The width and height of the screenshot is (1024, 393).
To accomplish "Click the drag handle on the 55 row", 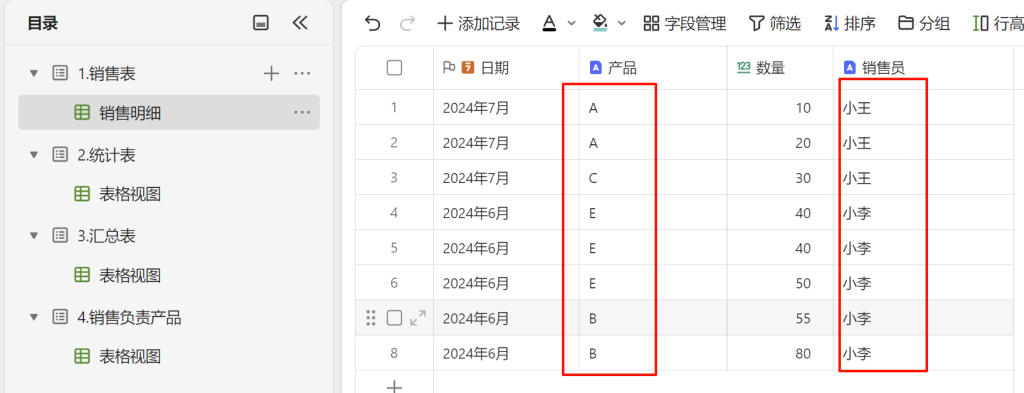I will click(371, 318).
